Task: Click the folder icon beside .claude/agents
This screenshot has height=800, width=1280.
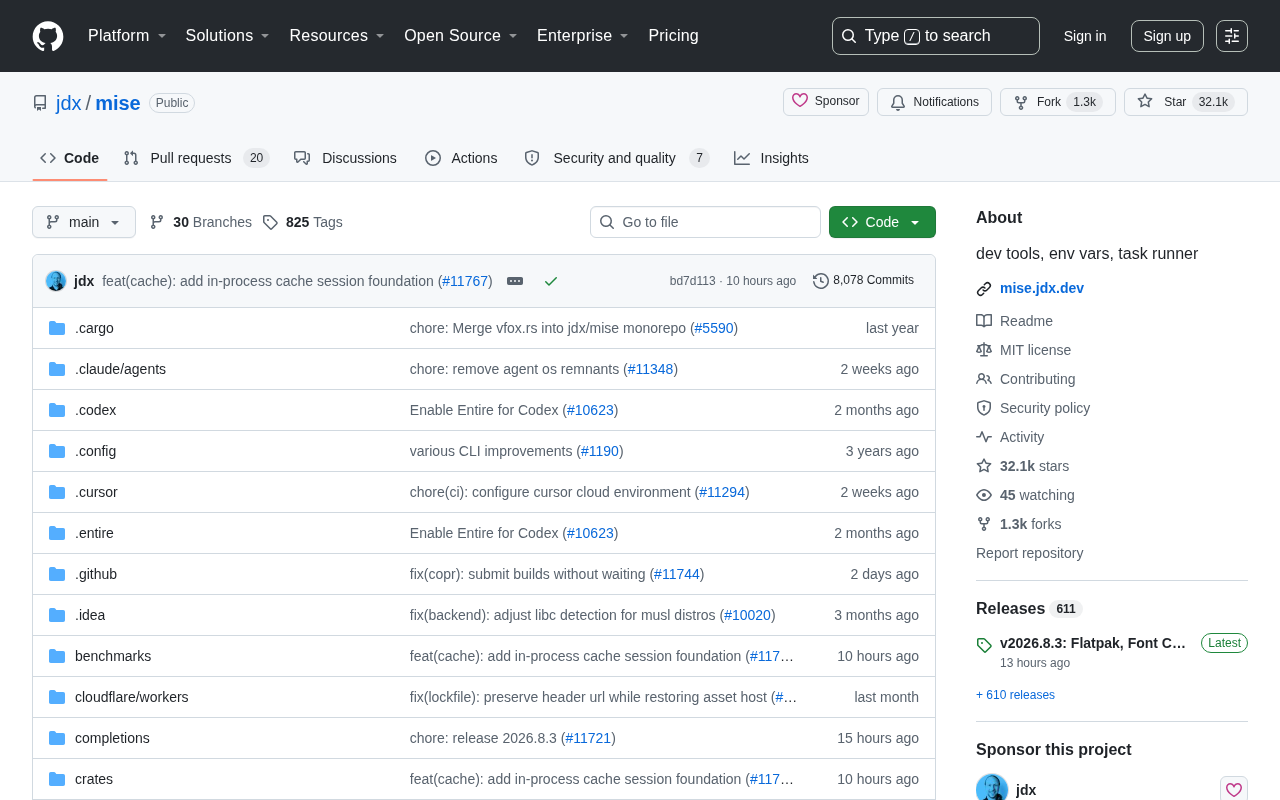Action: coord(57,369)
